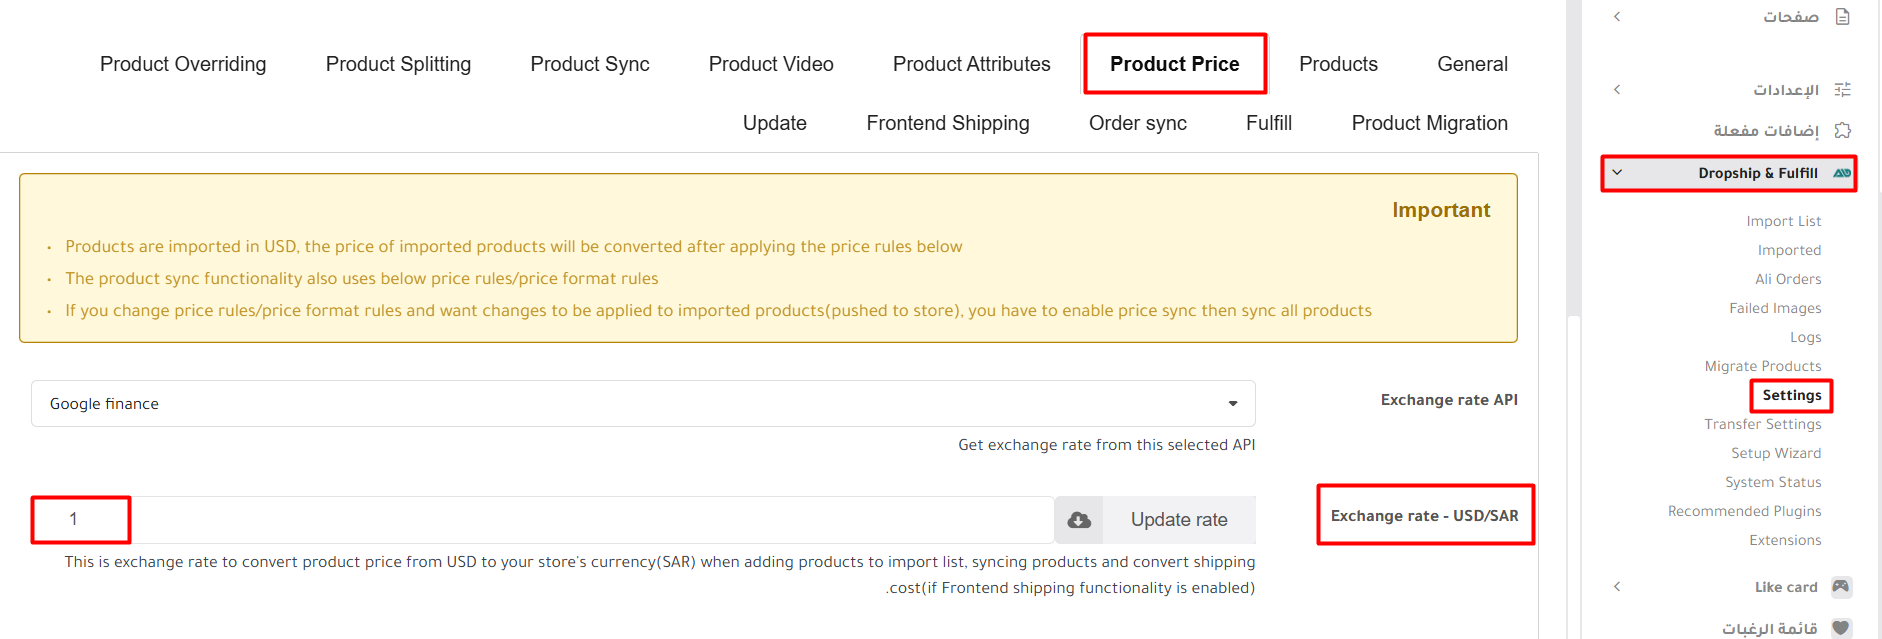The image size is (1882, 639).
Task: Click the Update rate button
Action: [x=1178, y=520]
